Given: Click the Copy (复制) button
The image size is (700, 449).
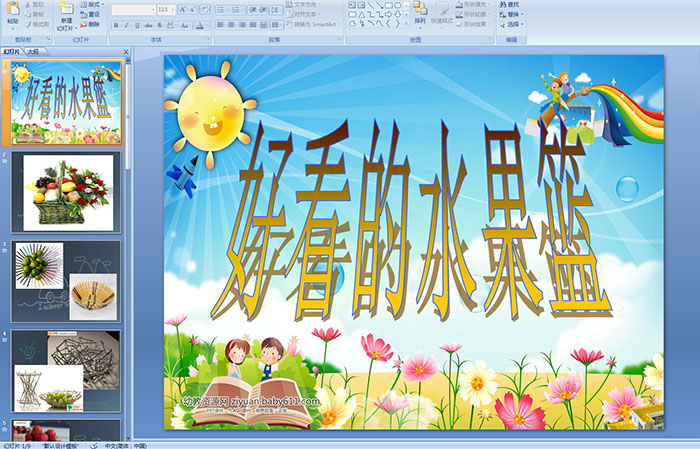Looking at the screenshot, I should coord(34,14).
